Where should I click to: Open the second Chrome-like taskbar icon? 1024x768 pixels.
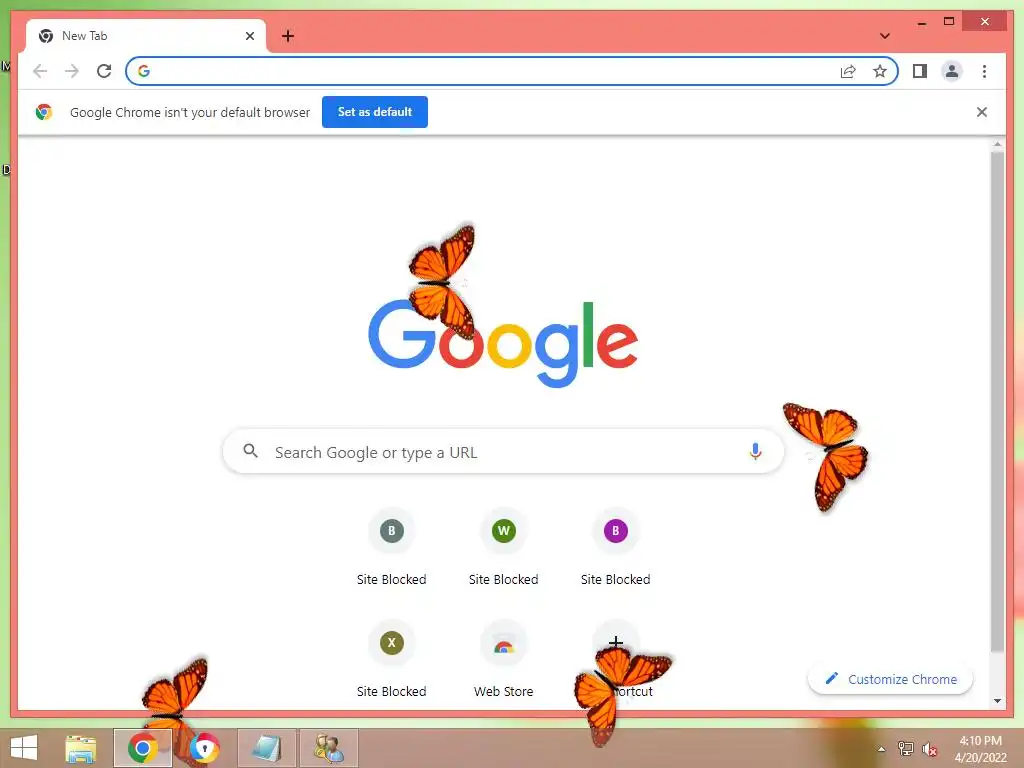click(204, 748)
